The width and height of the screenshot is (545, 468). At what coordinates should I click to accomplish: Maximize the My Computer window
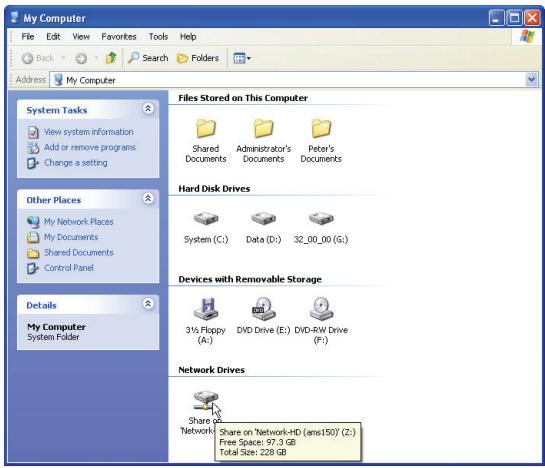(514, 18)
